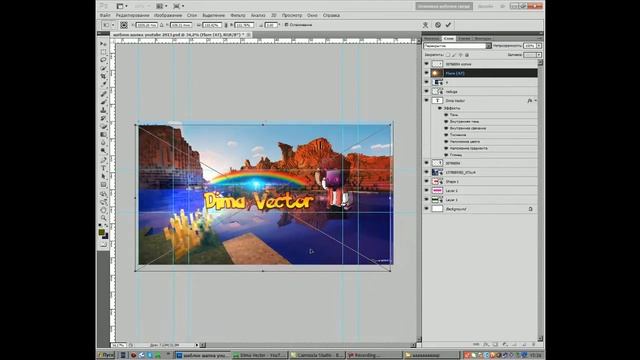Select the Zoom tool

click(103, 219)
